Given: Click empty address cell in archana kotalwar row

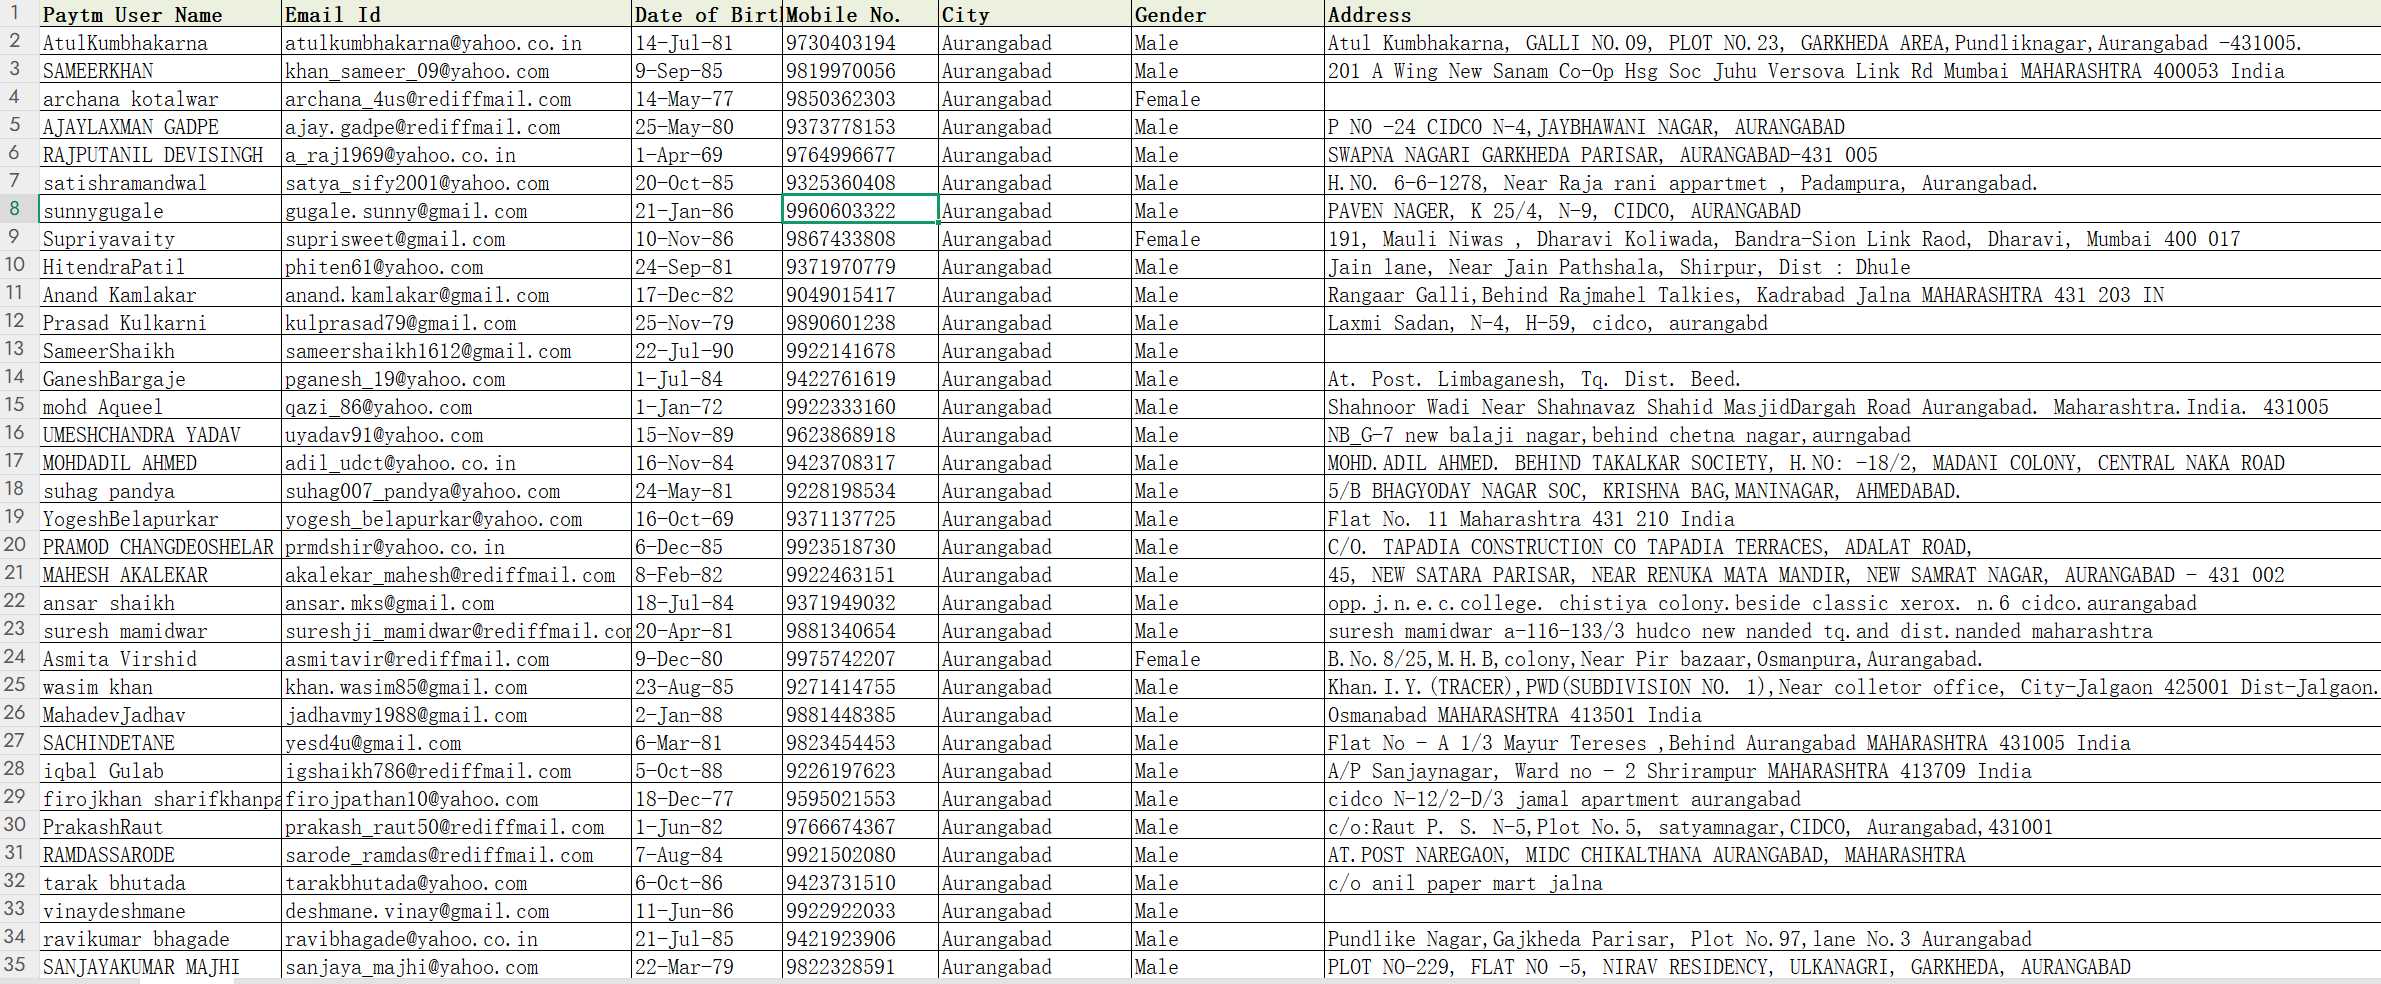Looking at the screenshot, I should pos(1852,98).
